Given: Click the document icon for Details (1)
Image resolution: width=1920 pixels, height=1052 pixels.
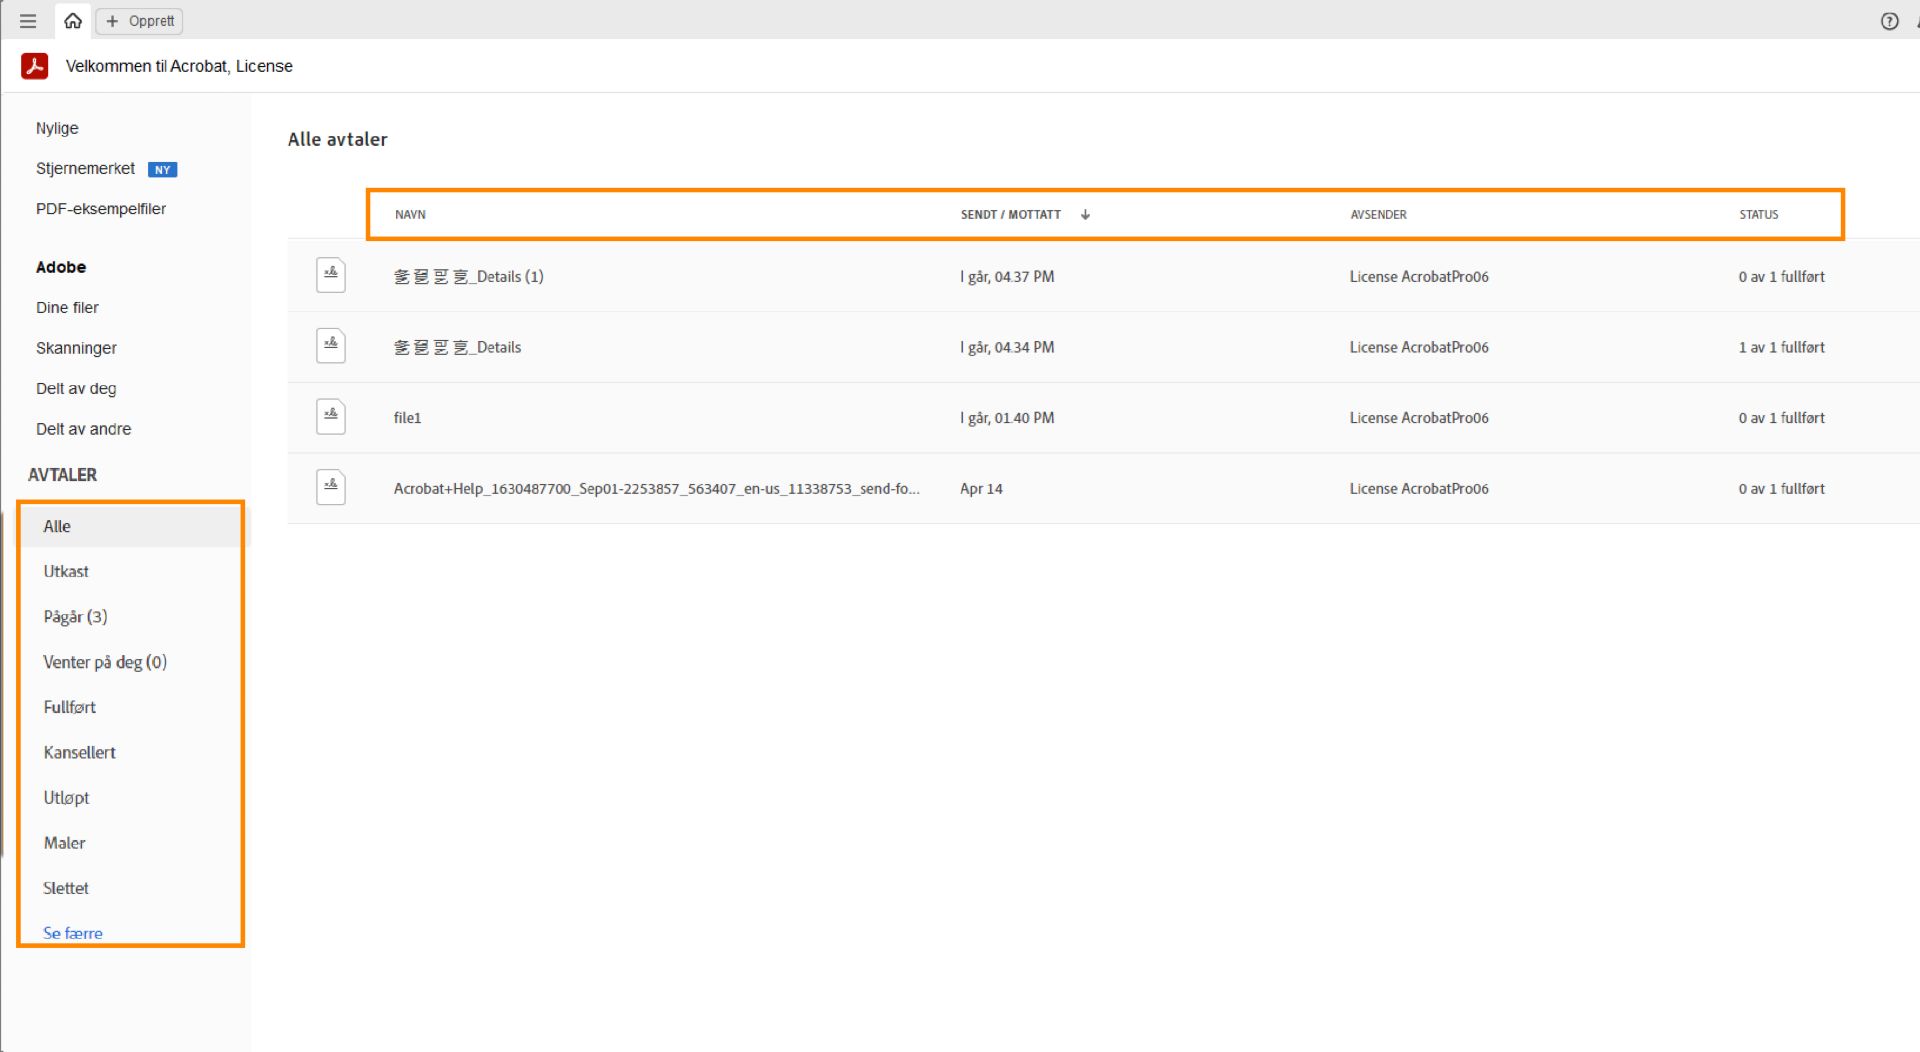Looking at the screenshot, I should point(331,275).
